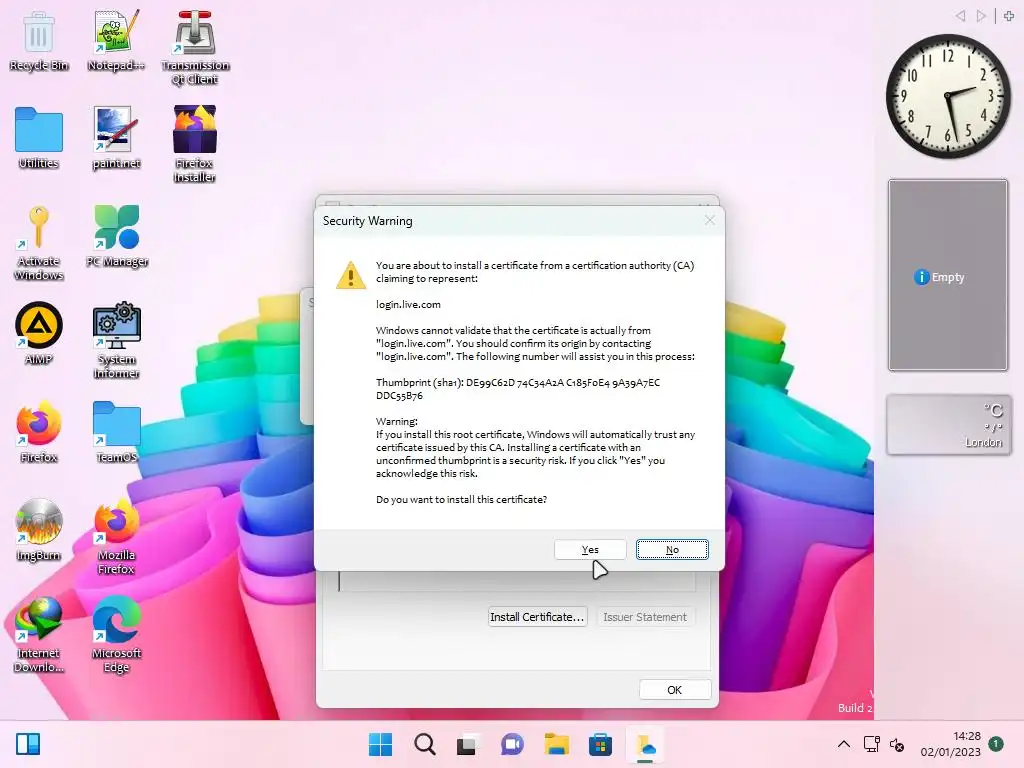Open Mozilla Firefox desktop shortcut
The width and height of the screenshot is (1024, 768).
116,536
